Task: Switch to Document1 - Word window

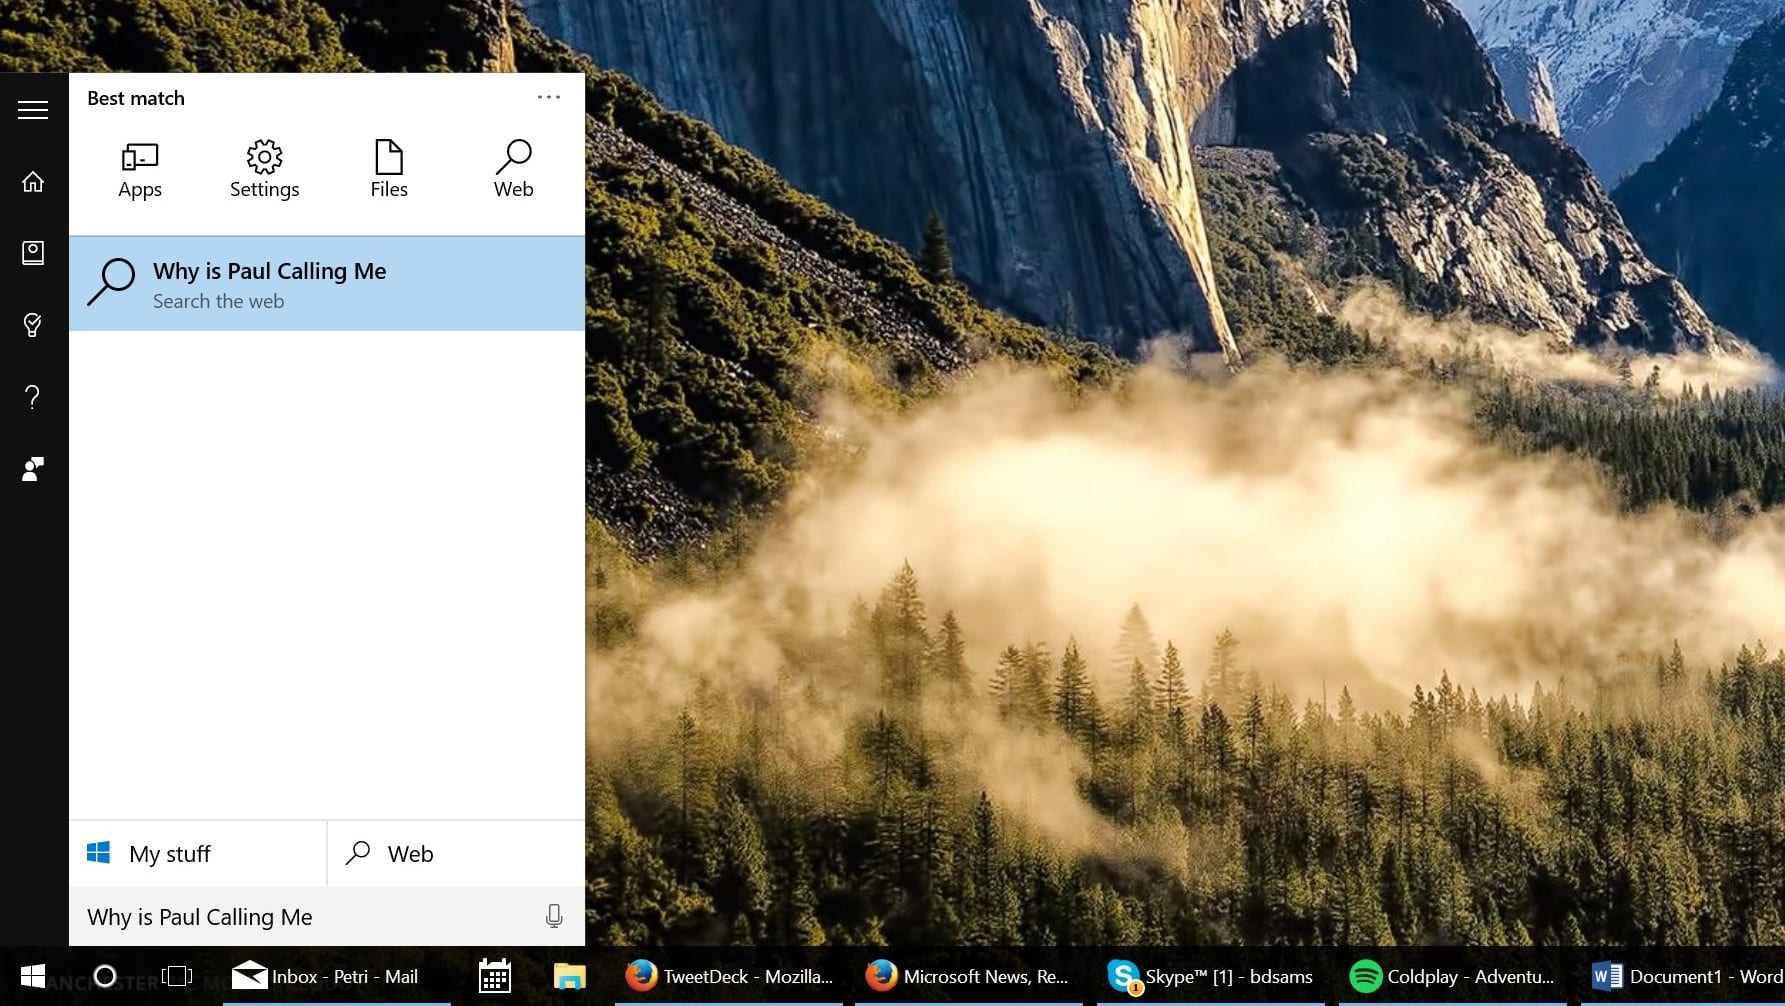Action: tap(1683, 976)
